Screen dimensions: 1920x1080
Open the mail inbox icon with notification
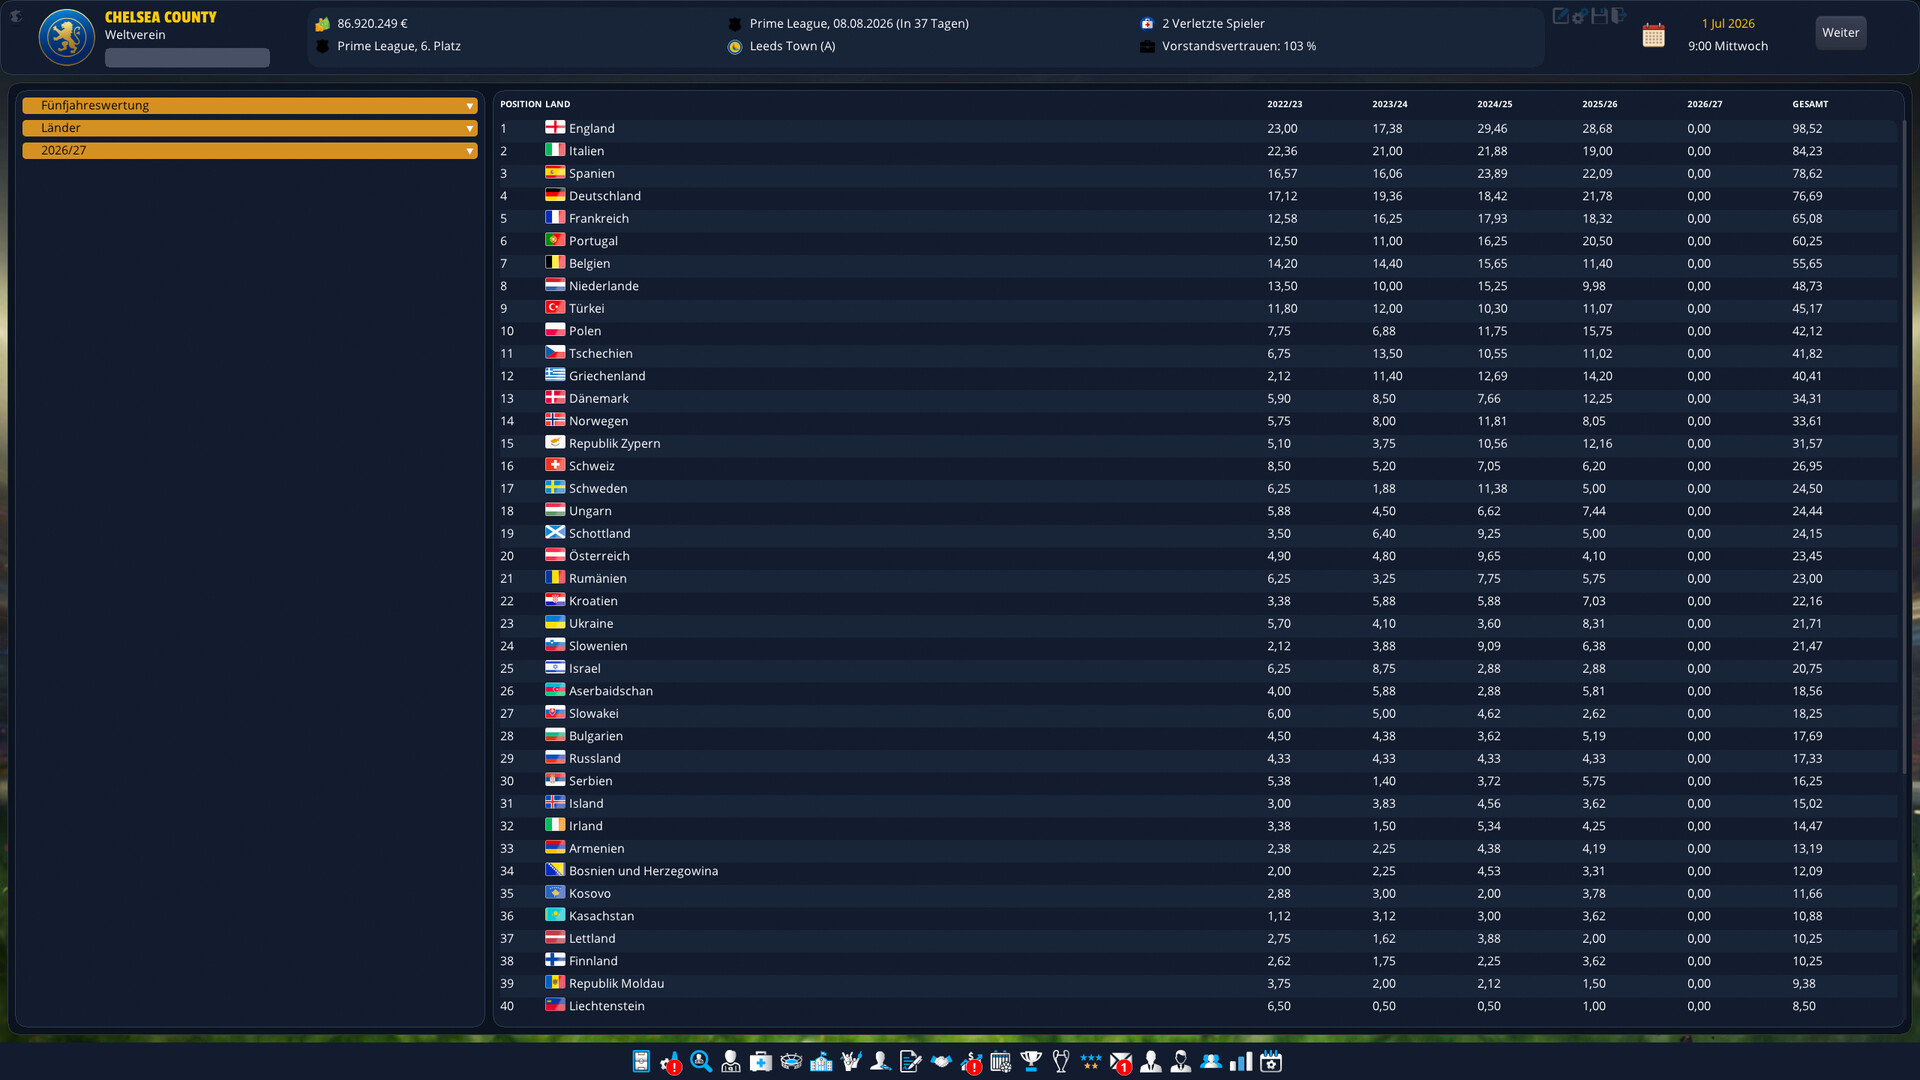pyautogui.click(x=1120, y=1061)
